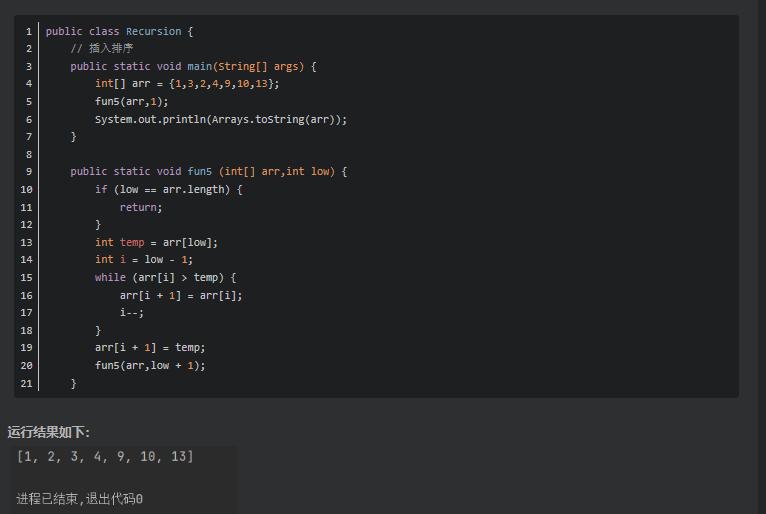Click the main method declaration line
This screenshot has width=766, height=514.
click(193, 66)
